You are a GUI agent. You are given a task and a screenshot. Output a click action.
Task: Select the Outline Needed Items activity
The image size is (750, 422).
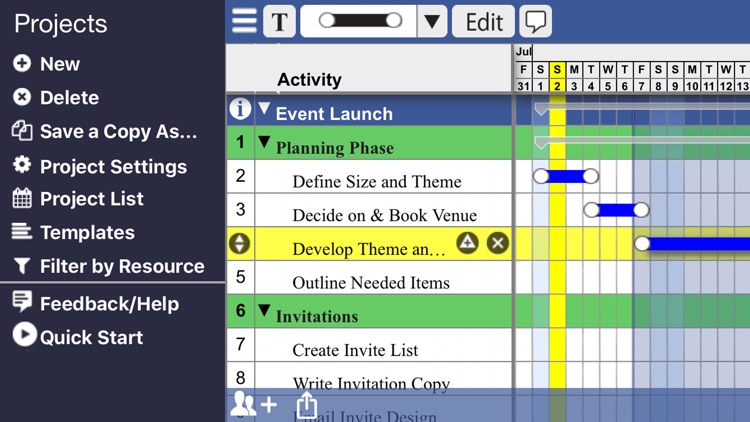point(371,283)
